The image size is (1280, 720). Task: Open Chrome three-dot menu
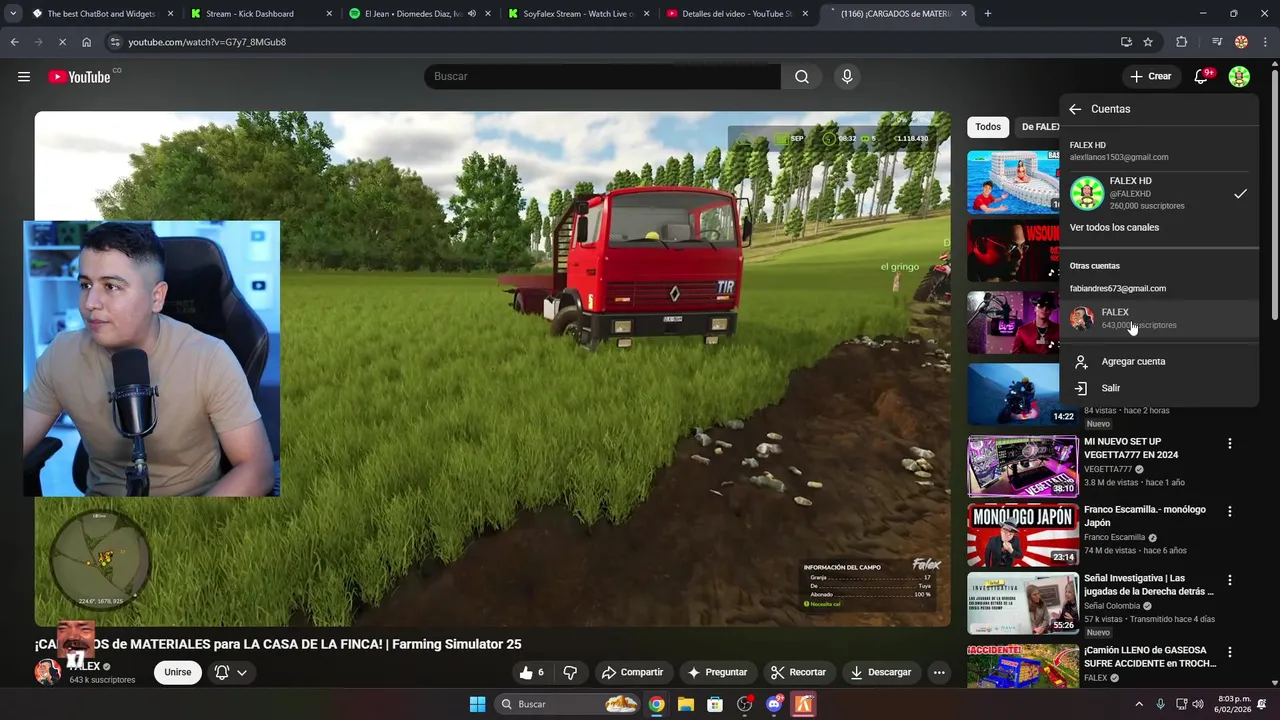pyautogui.click(x=1266, y=42)
